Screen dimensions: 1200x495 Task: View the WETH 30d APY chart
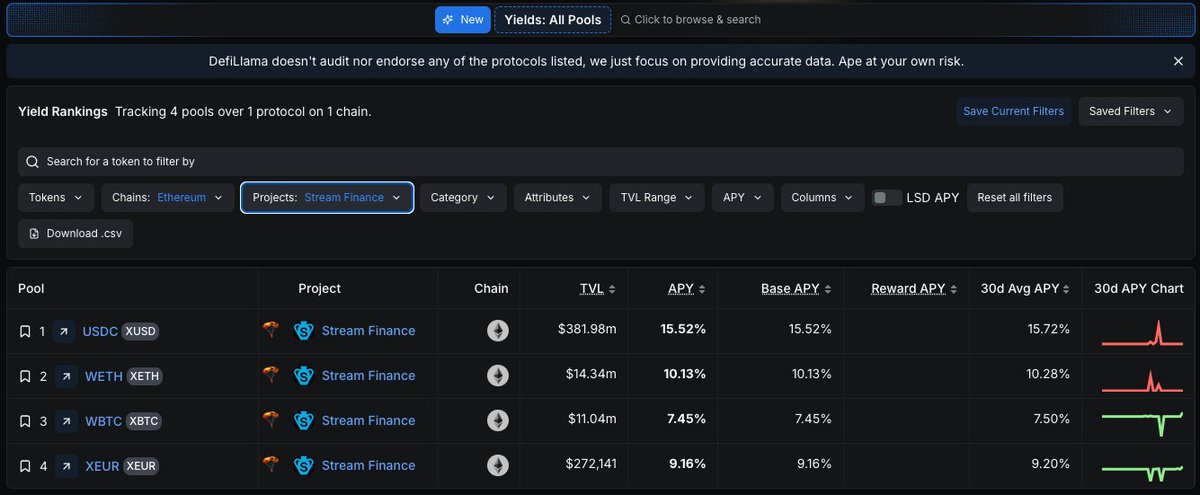pyautogui.click(x=1141, y=378)
